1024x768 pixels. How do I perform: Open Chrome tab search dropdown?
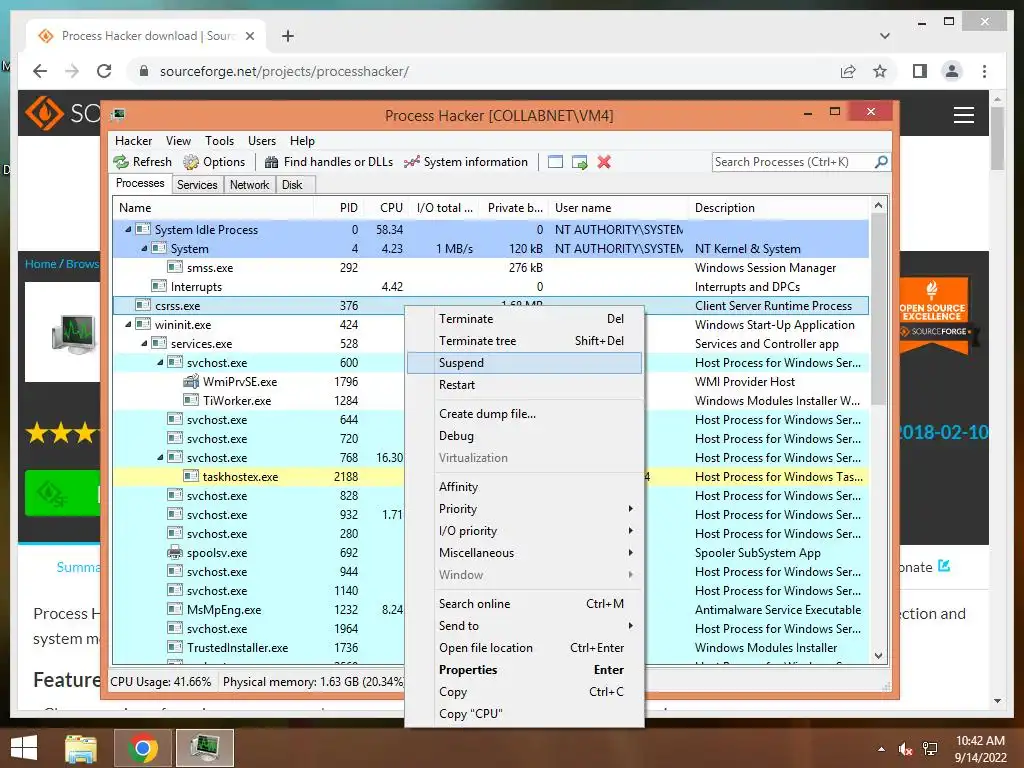pyautogui.click(x=885, y=36)
